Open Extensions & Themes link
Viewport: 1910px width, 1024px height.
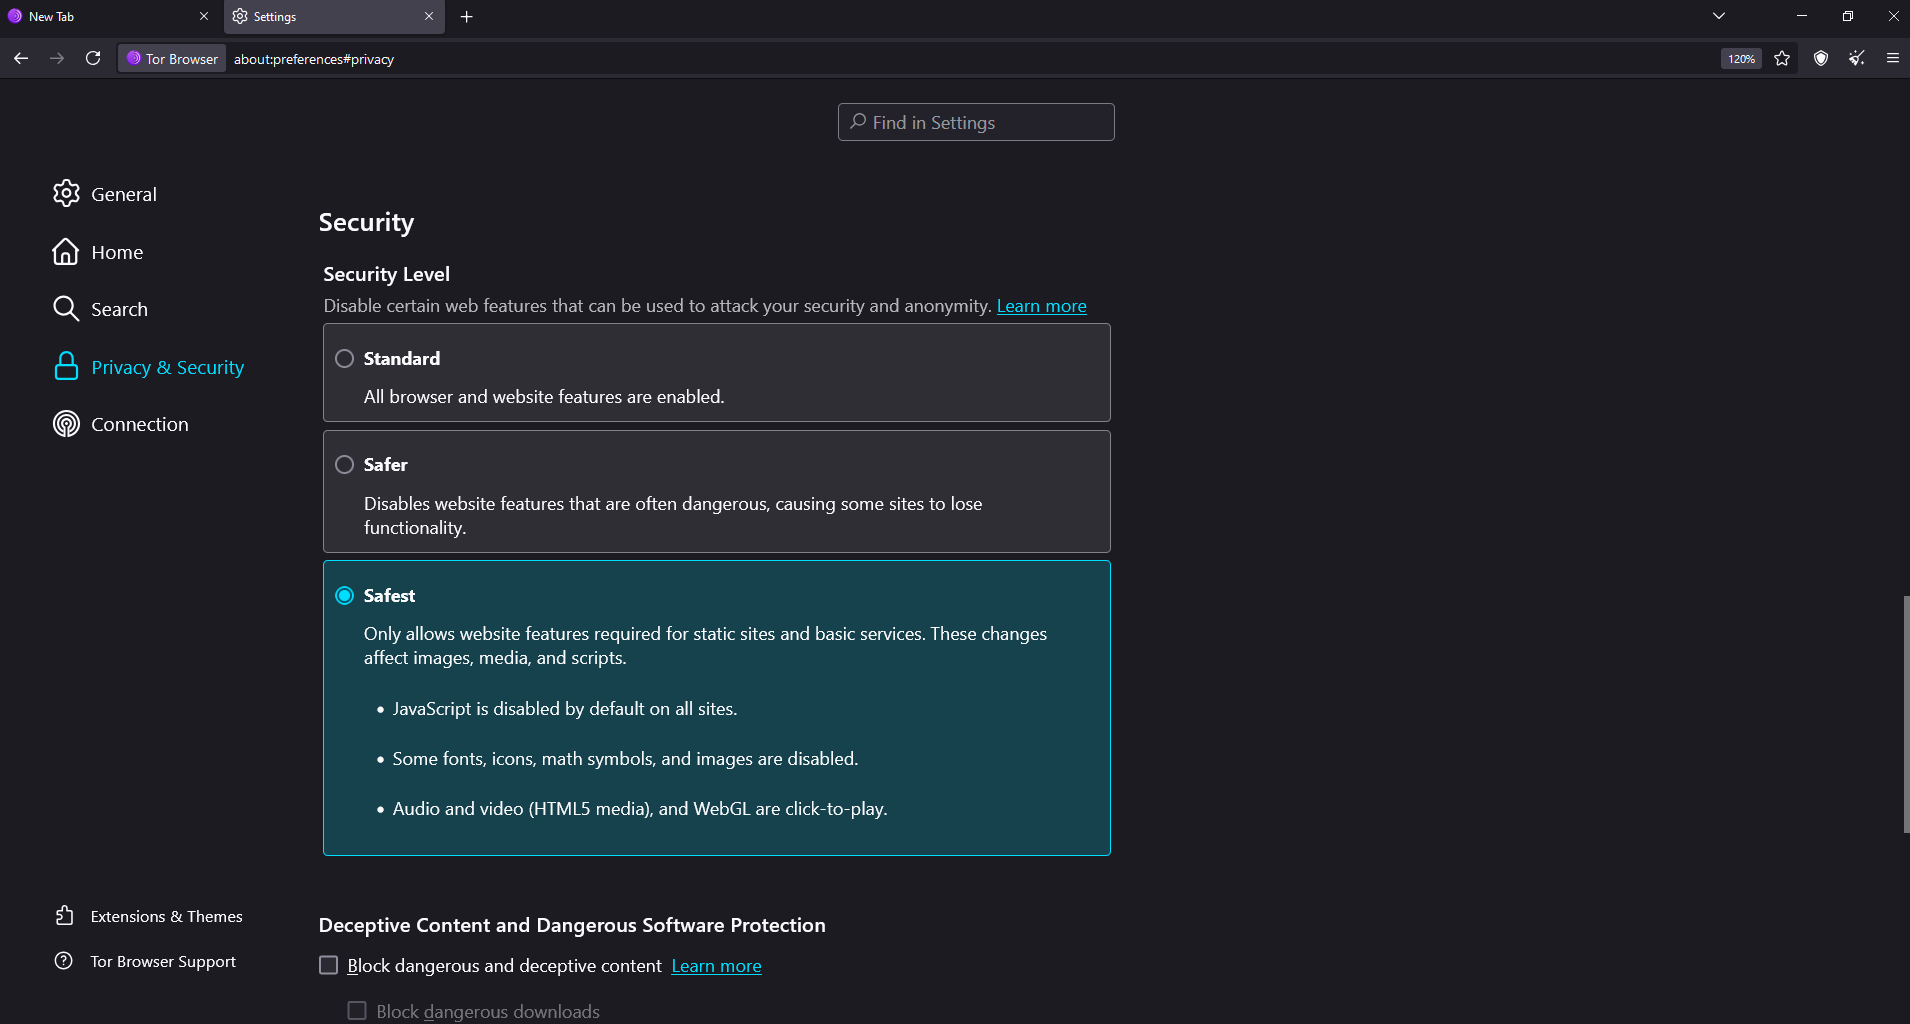point(166,916)
